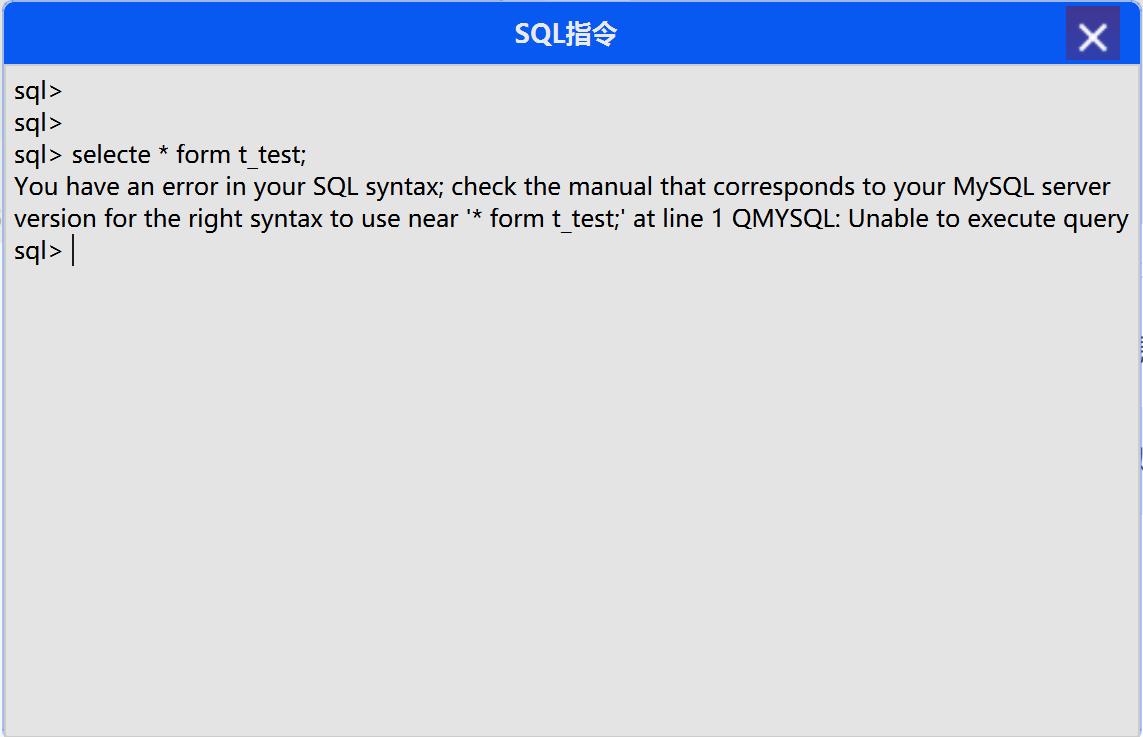The height and width of the screenshot is (737, 1143).
Task: Click the asterisk in the typed query
Action: 163,155
